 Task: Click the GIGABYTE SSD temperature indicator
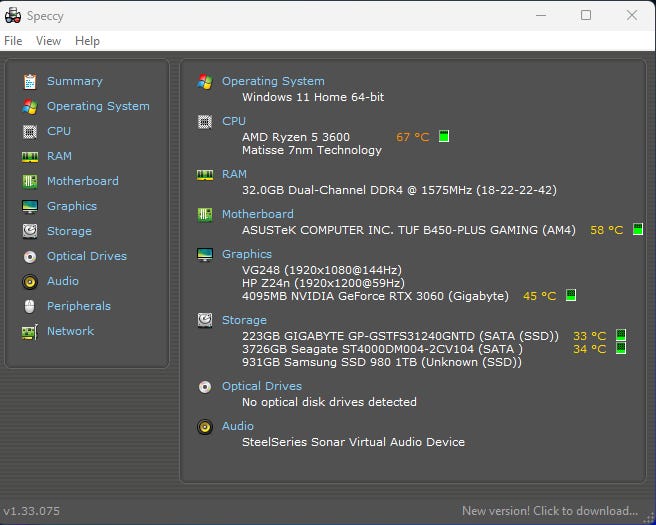coord(621,335)
